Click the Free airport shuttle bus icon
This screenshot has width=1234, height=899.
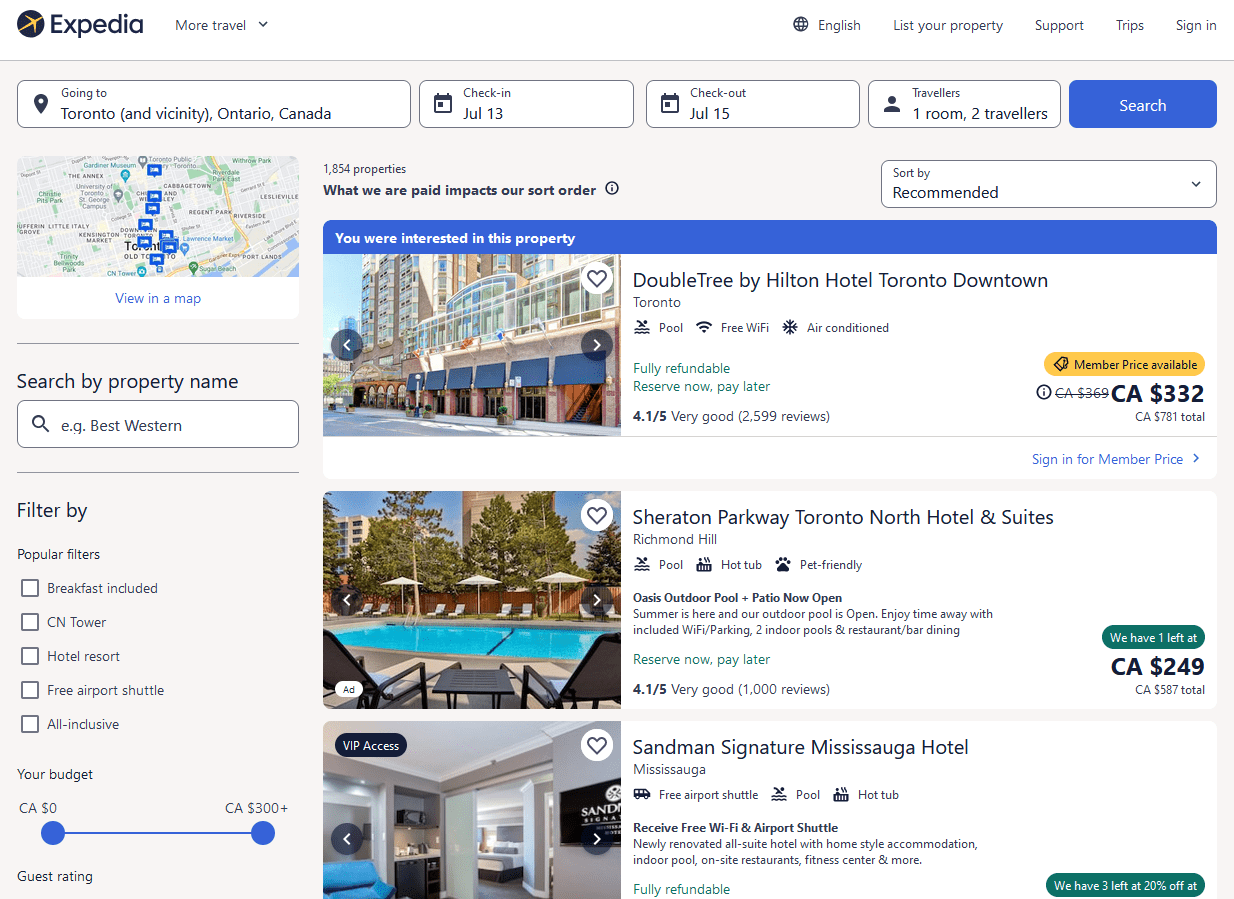pos(642,794)
